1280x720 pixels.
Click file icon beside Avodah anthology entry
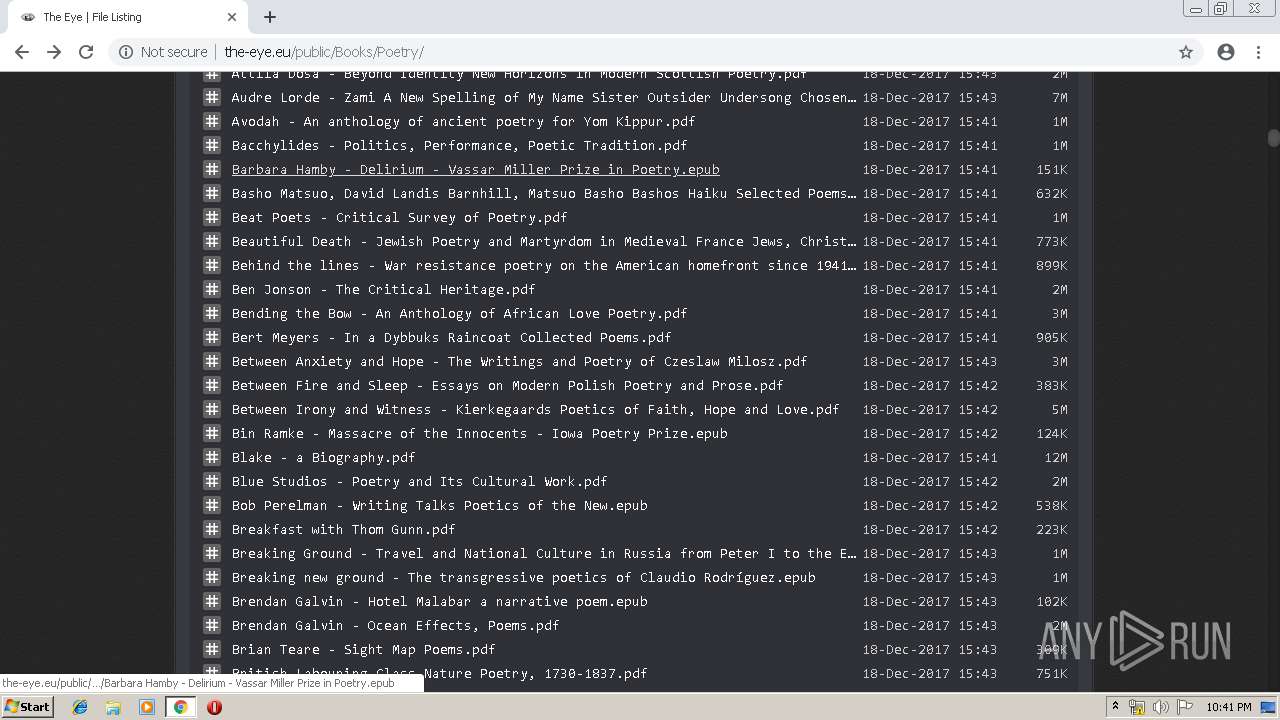(212, 121)
